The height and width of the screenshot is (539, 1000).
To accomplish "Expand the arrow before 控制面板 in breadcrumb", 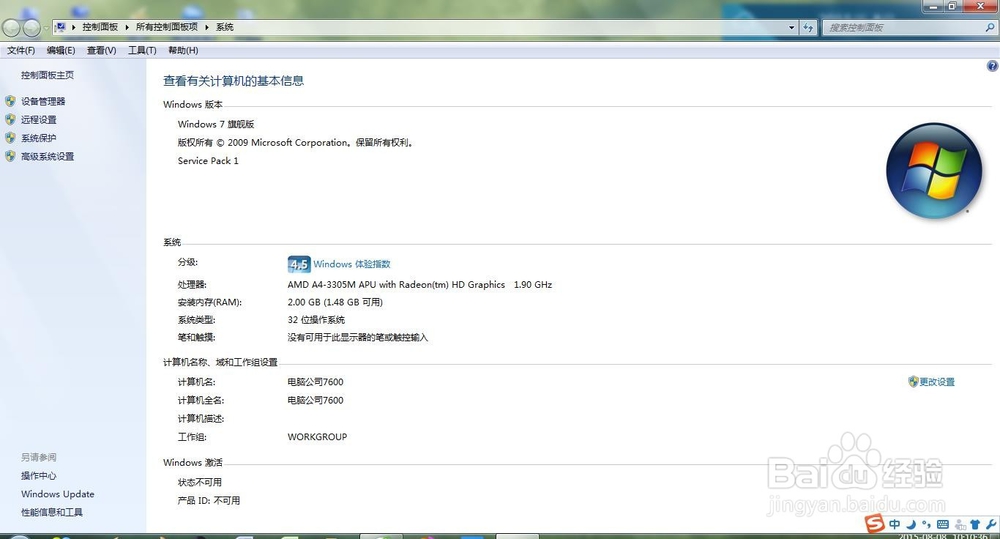I will pos(74,27).
